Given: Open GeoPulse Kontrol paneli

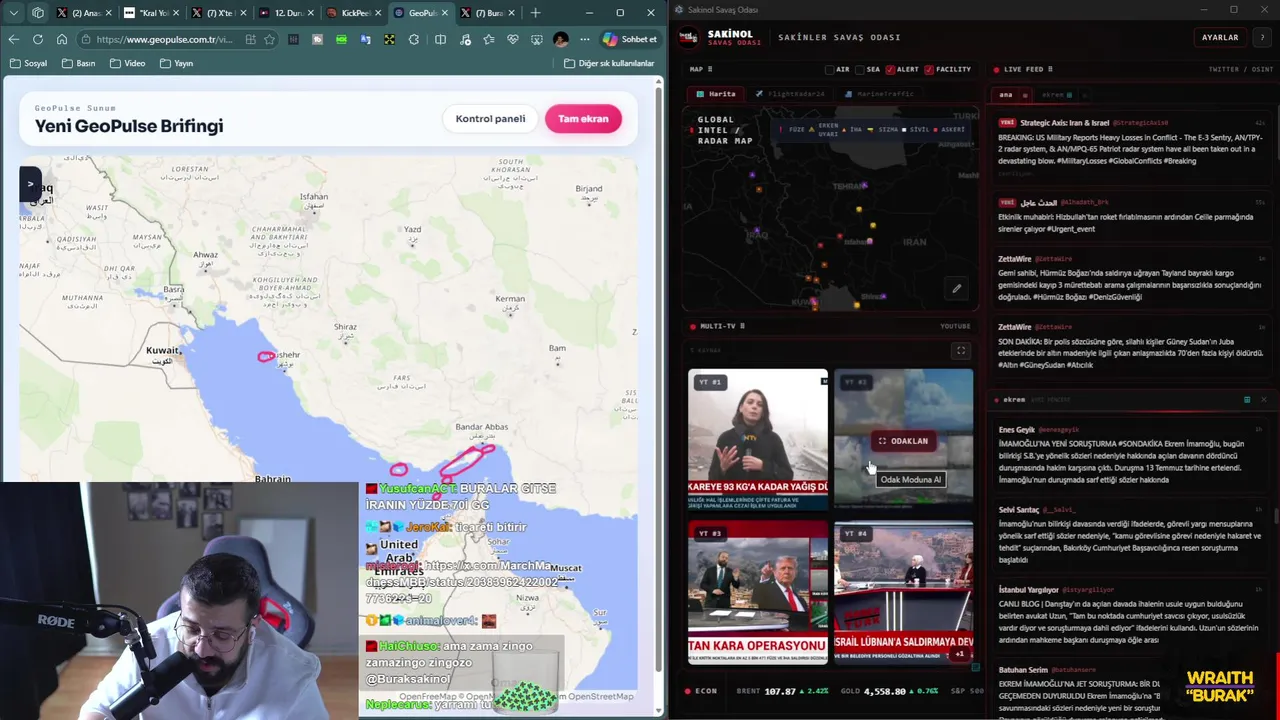Looking at the screenshot, I should [490, 119].
